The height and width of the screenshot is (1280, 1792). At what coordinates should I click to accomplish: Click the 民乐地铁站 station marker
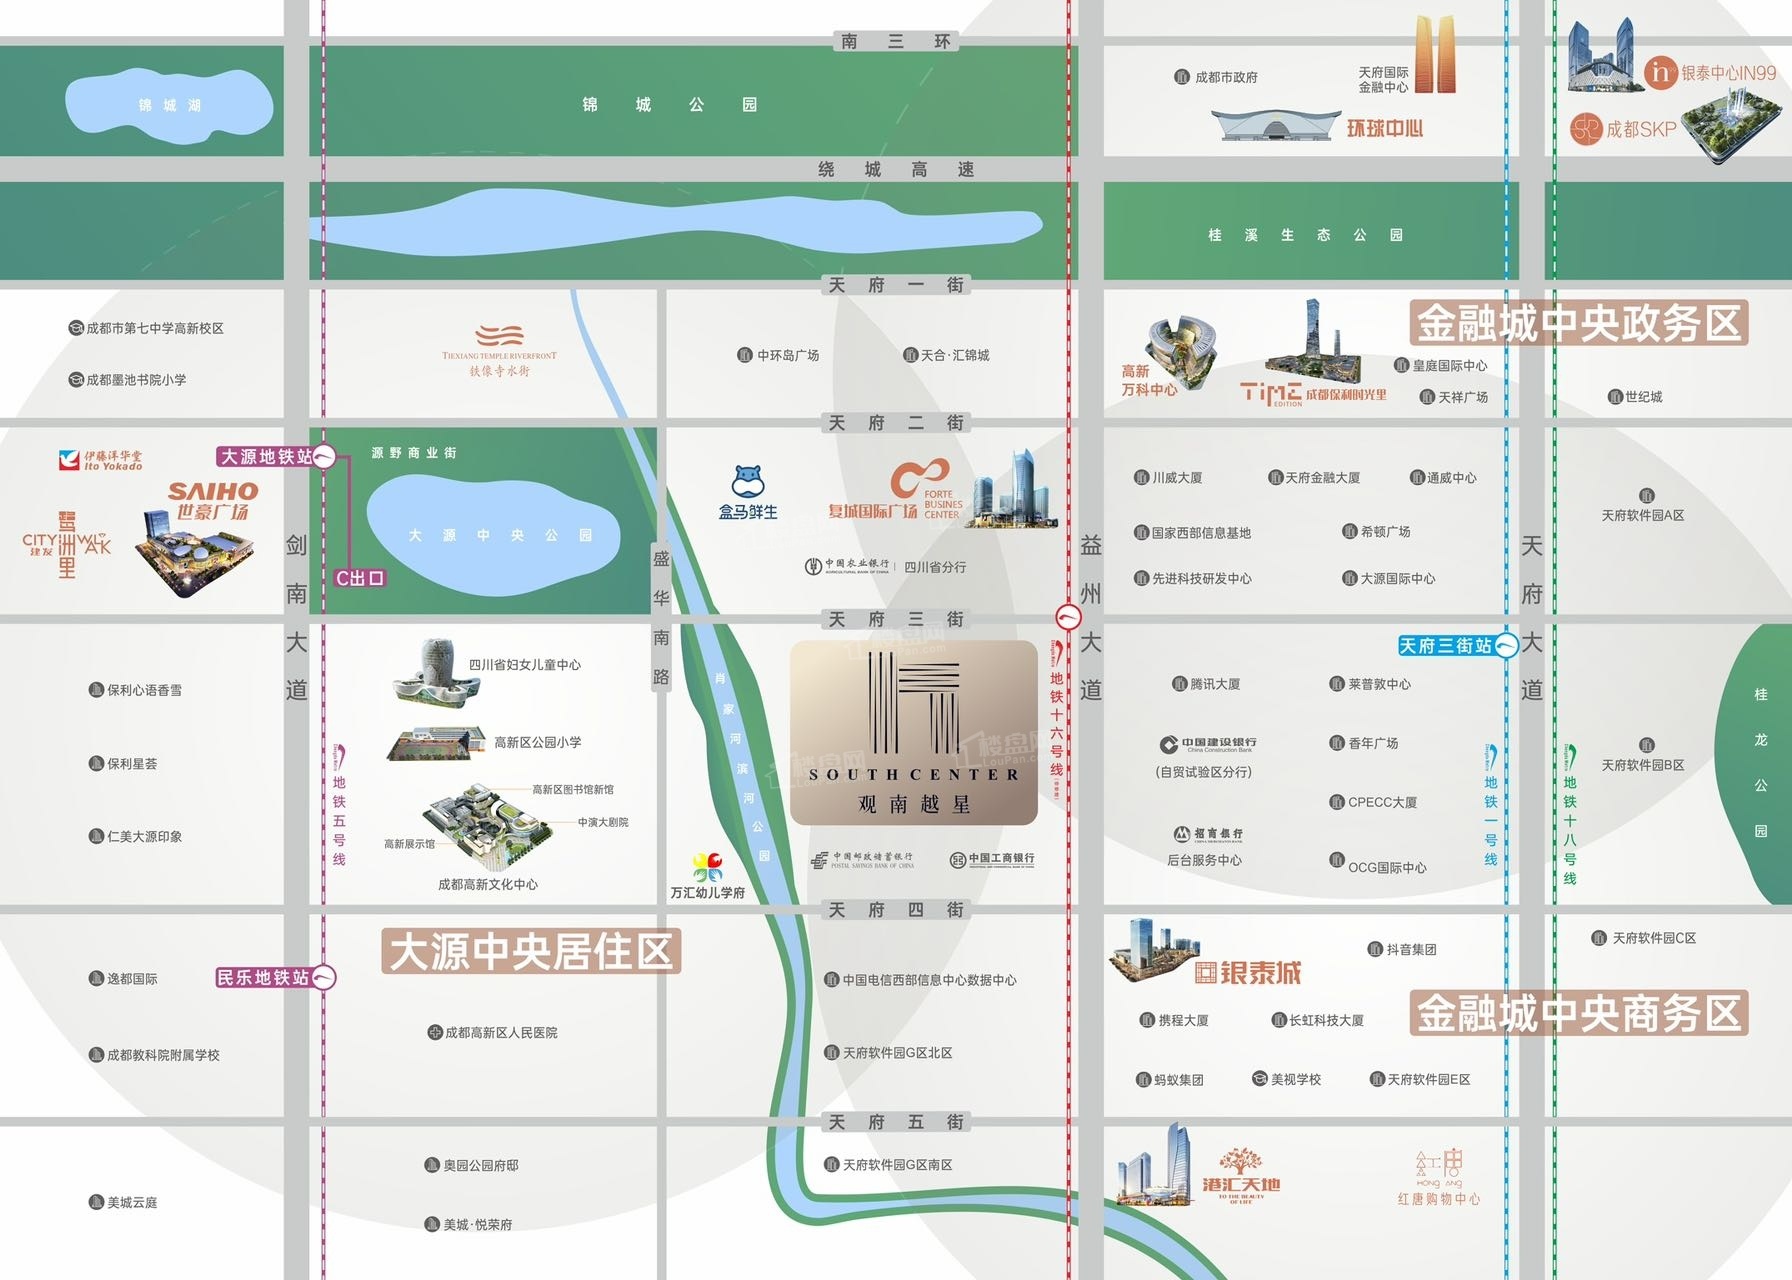[x=276, y=977]
